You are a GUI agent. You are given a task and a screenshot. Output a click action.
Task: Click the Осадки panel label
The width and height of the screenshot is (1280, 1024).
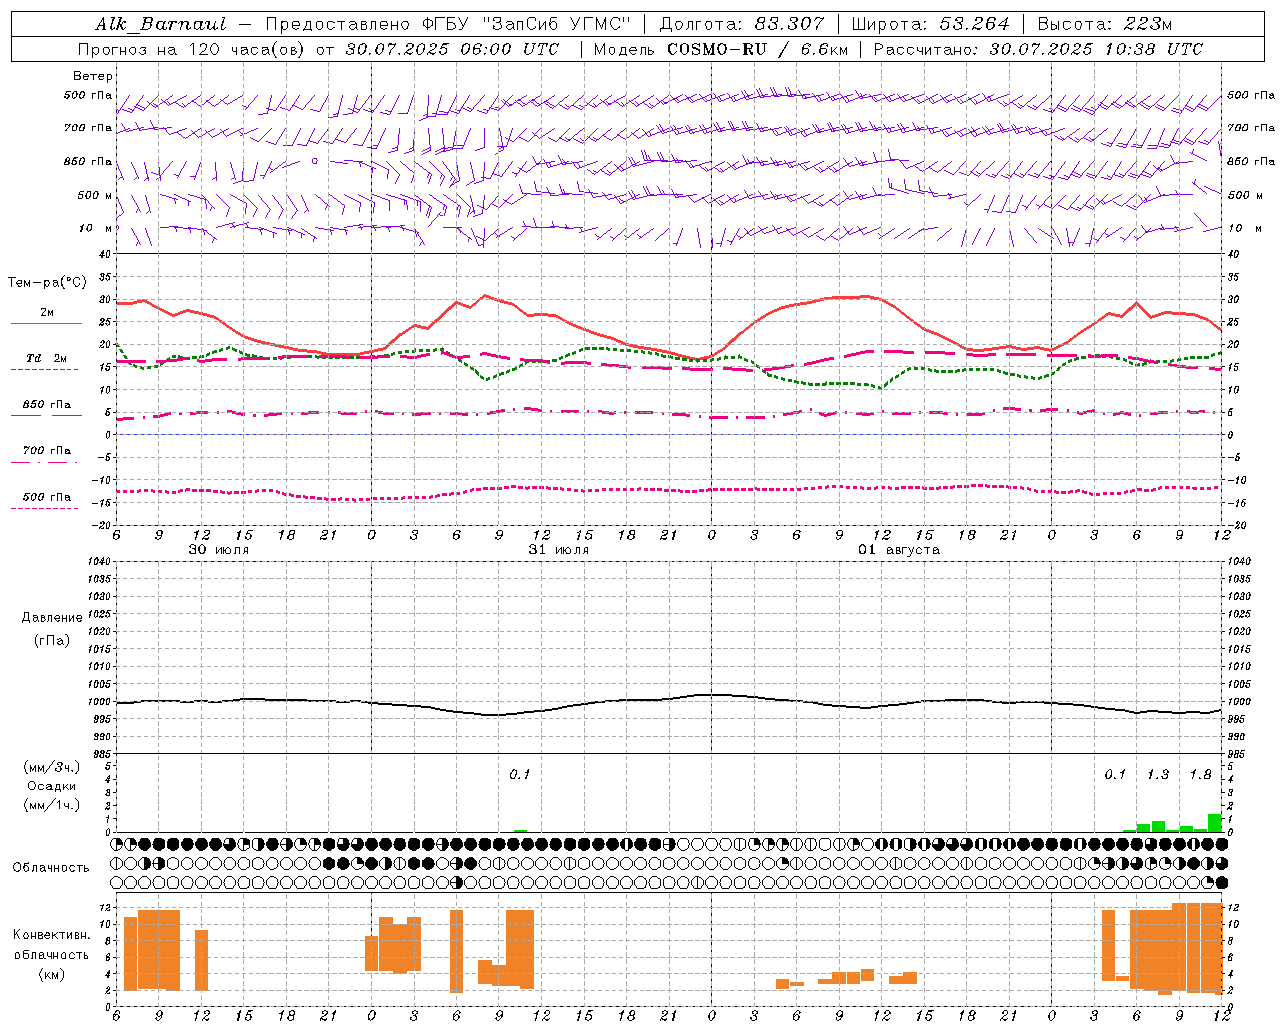(x=51, y=786)
